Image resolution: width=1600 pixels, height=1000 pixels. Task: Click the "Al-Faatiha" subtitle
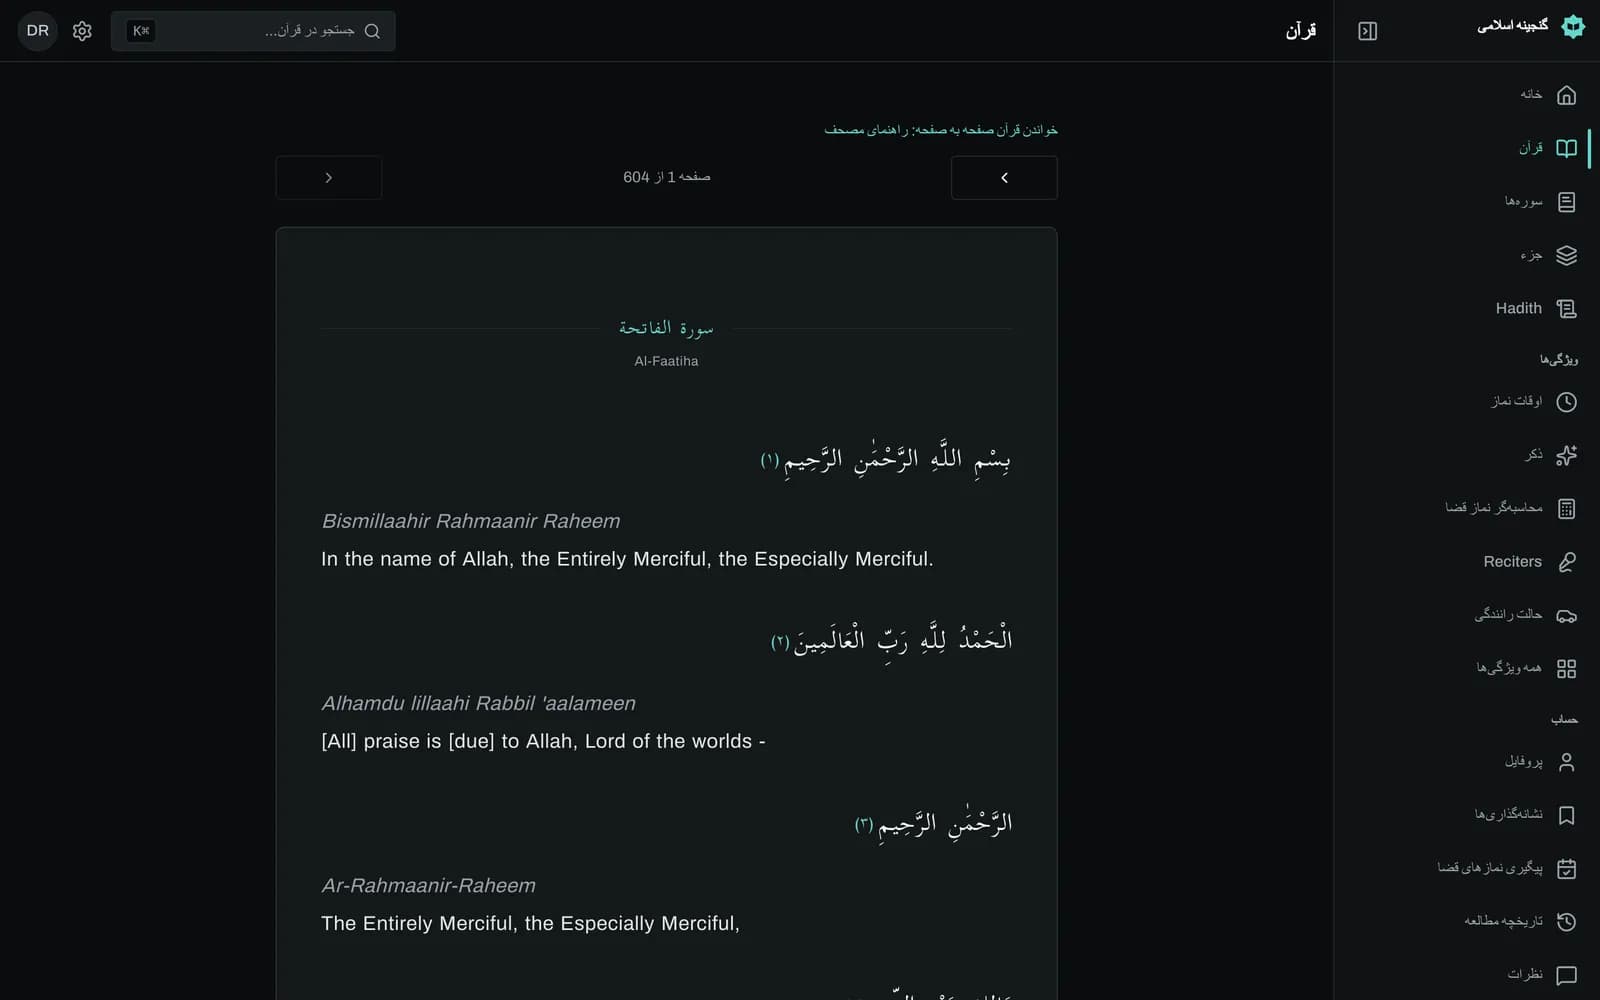[x=666, y=361]
